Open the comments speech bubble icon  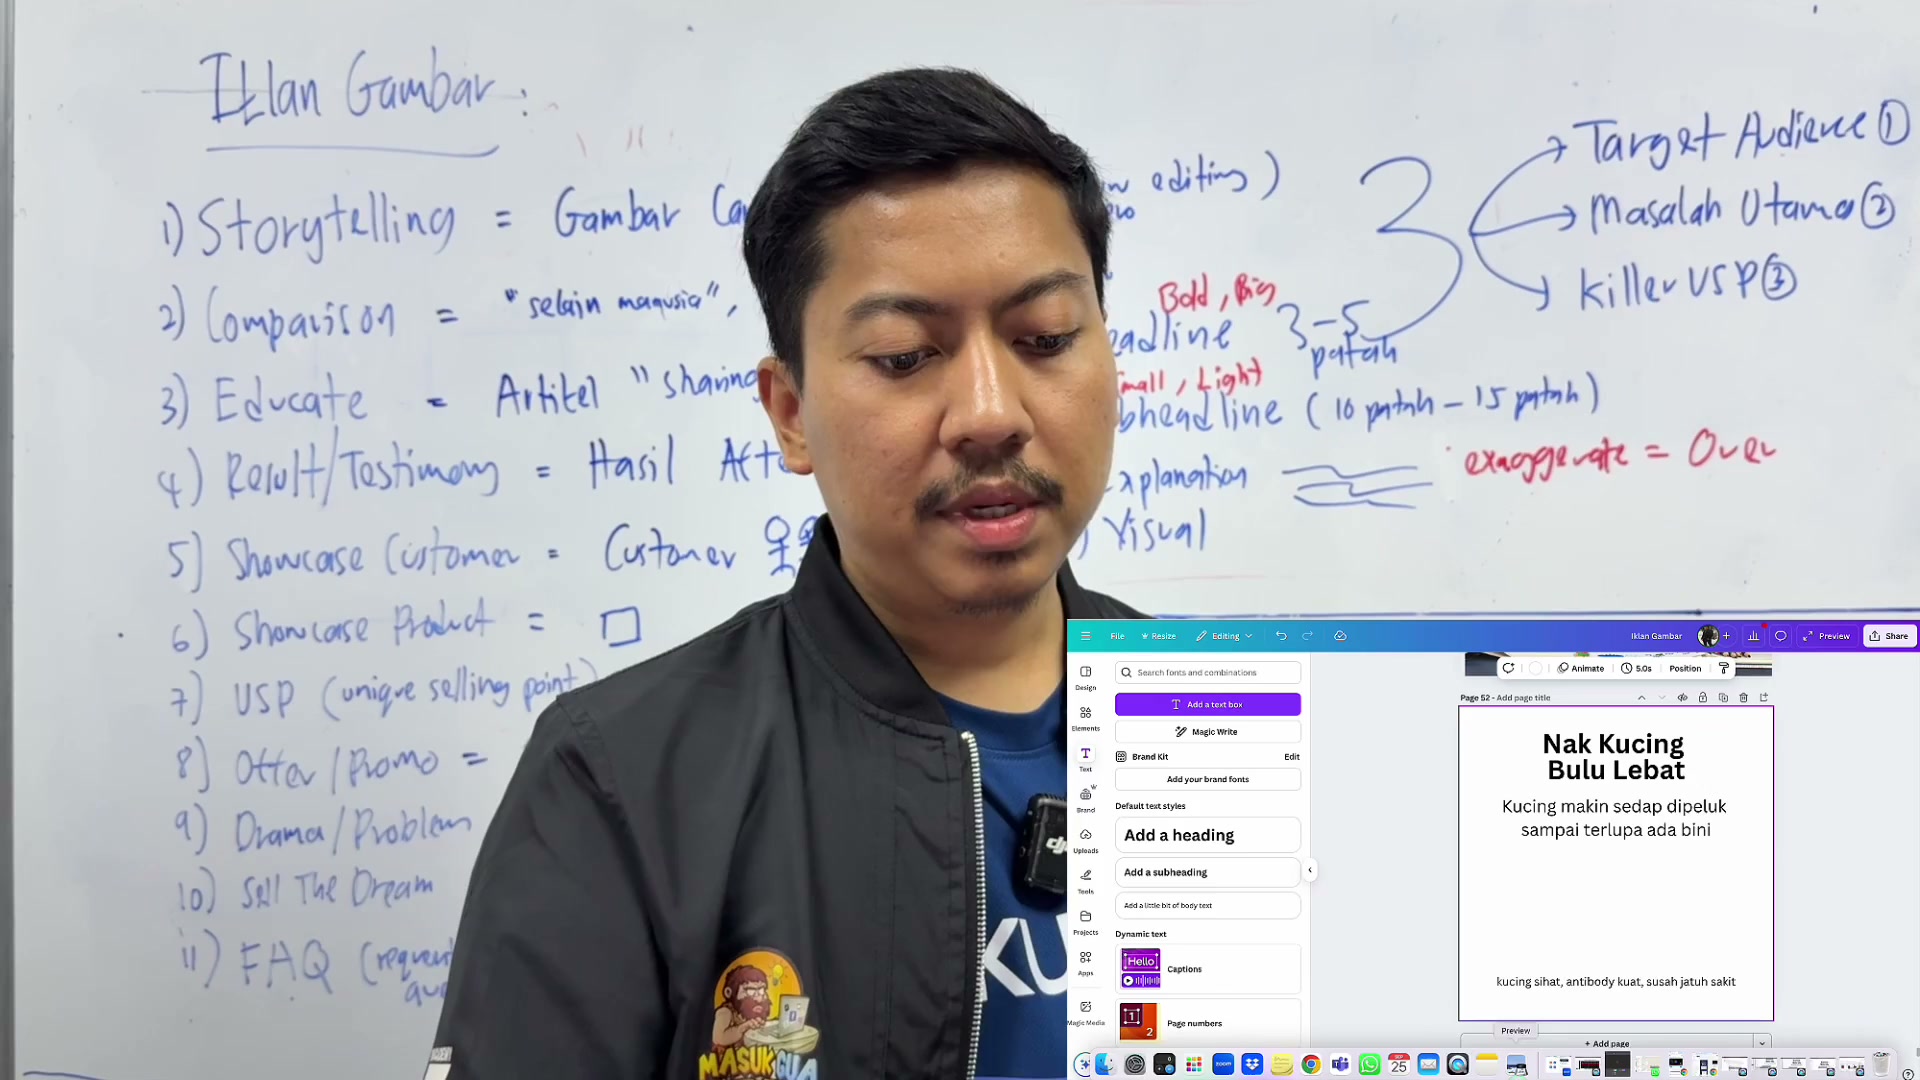[x=1780, y=636]
